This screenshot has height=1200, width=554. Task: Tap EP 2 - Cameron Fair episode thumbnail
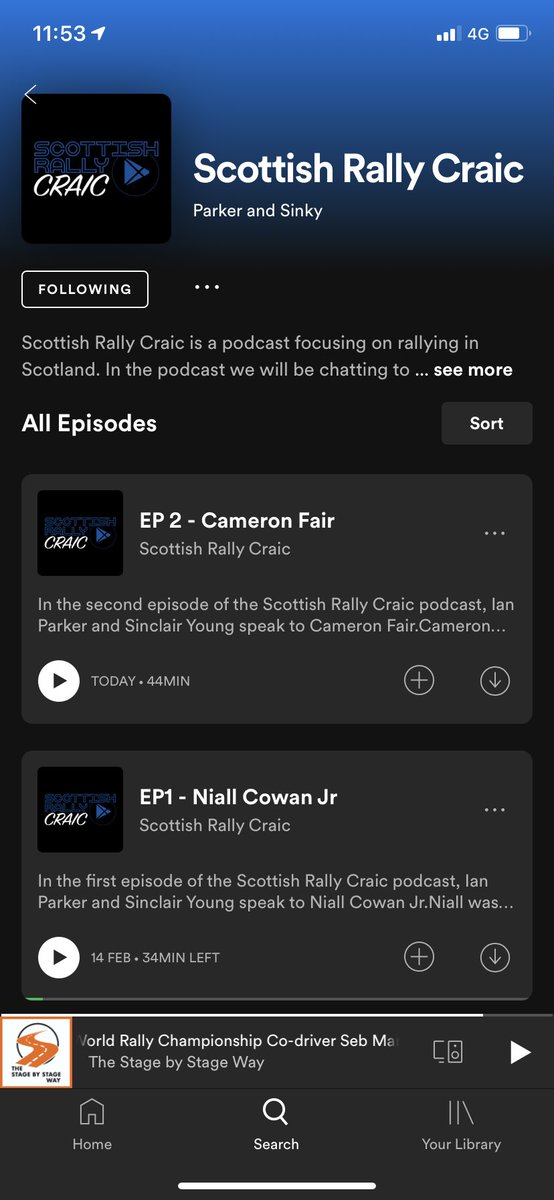(80, 533)
